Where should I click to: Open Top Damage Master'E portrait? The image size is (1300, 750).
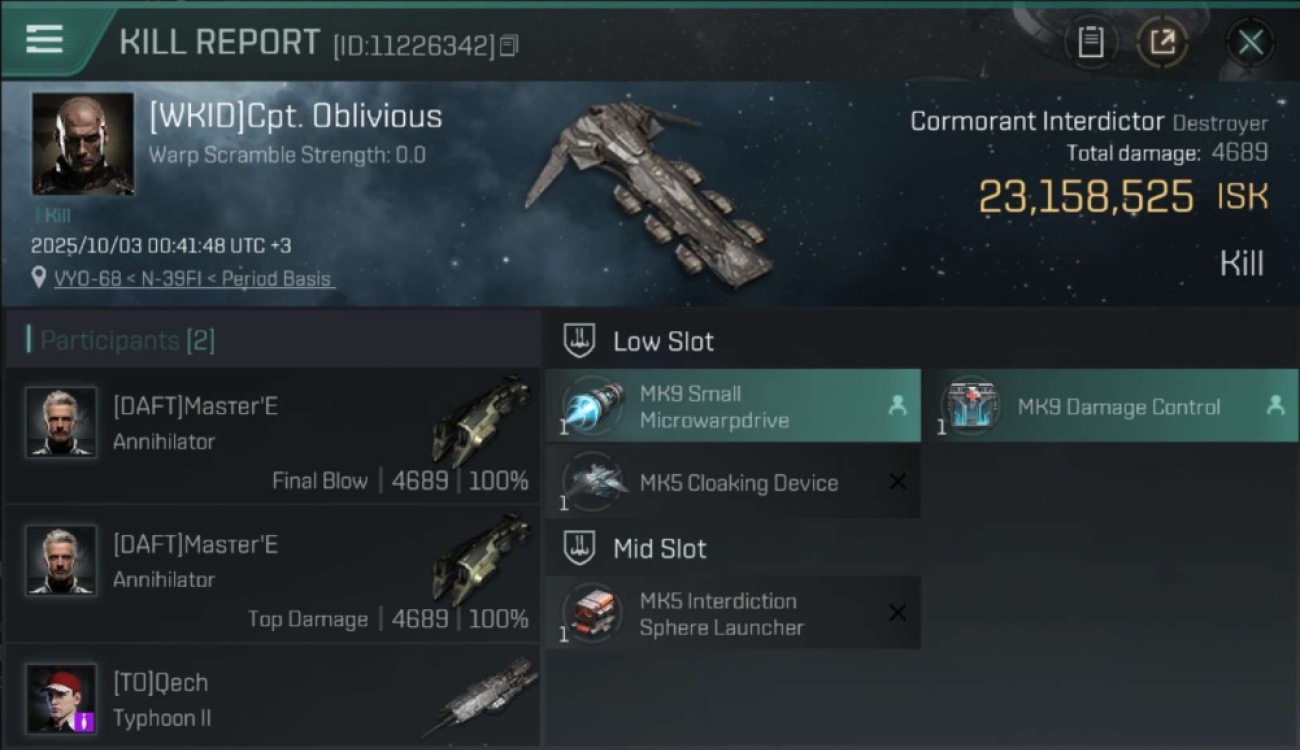click(x=61, y=560)
